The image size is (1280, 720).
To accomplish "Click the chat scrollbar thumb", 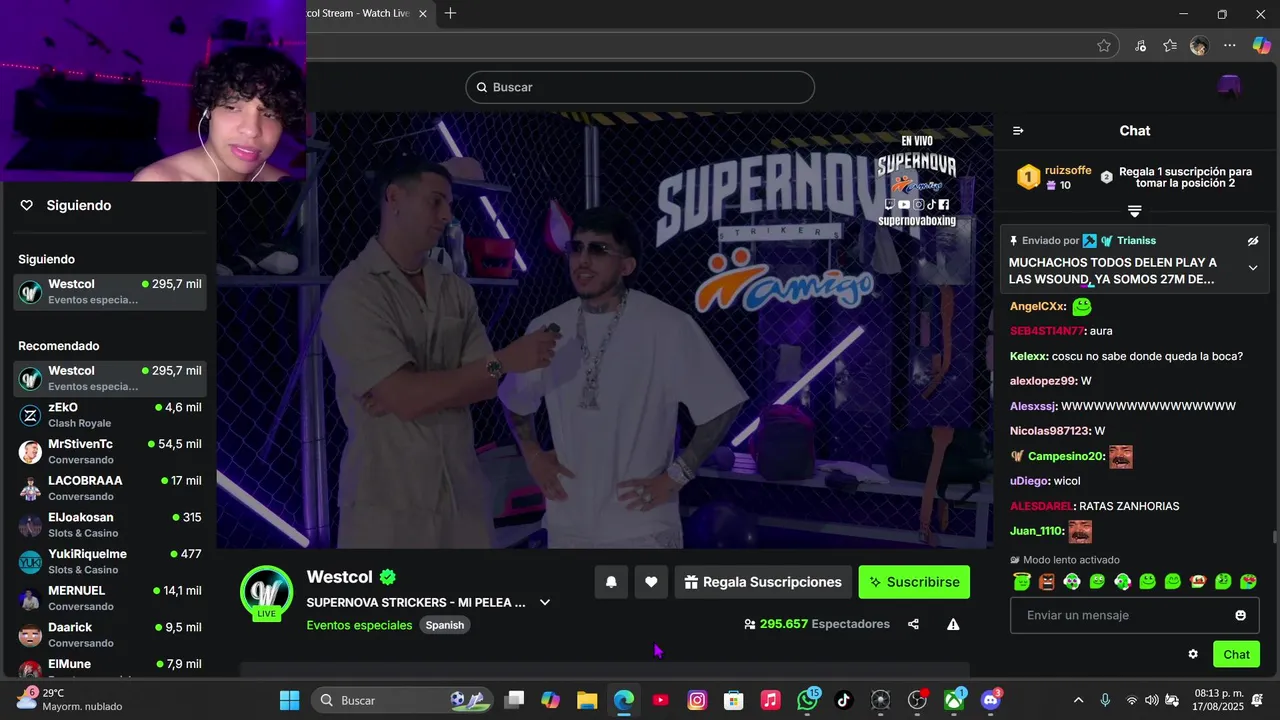I will click(1274, 537).
